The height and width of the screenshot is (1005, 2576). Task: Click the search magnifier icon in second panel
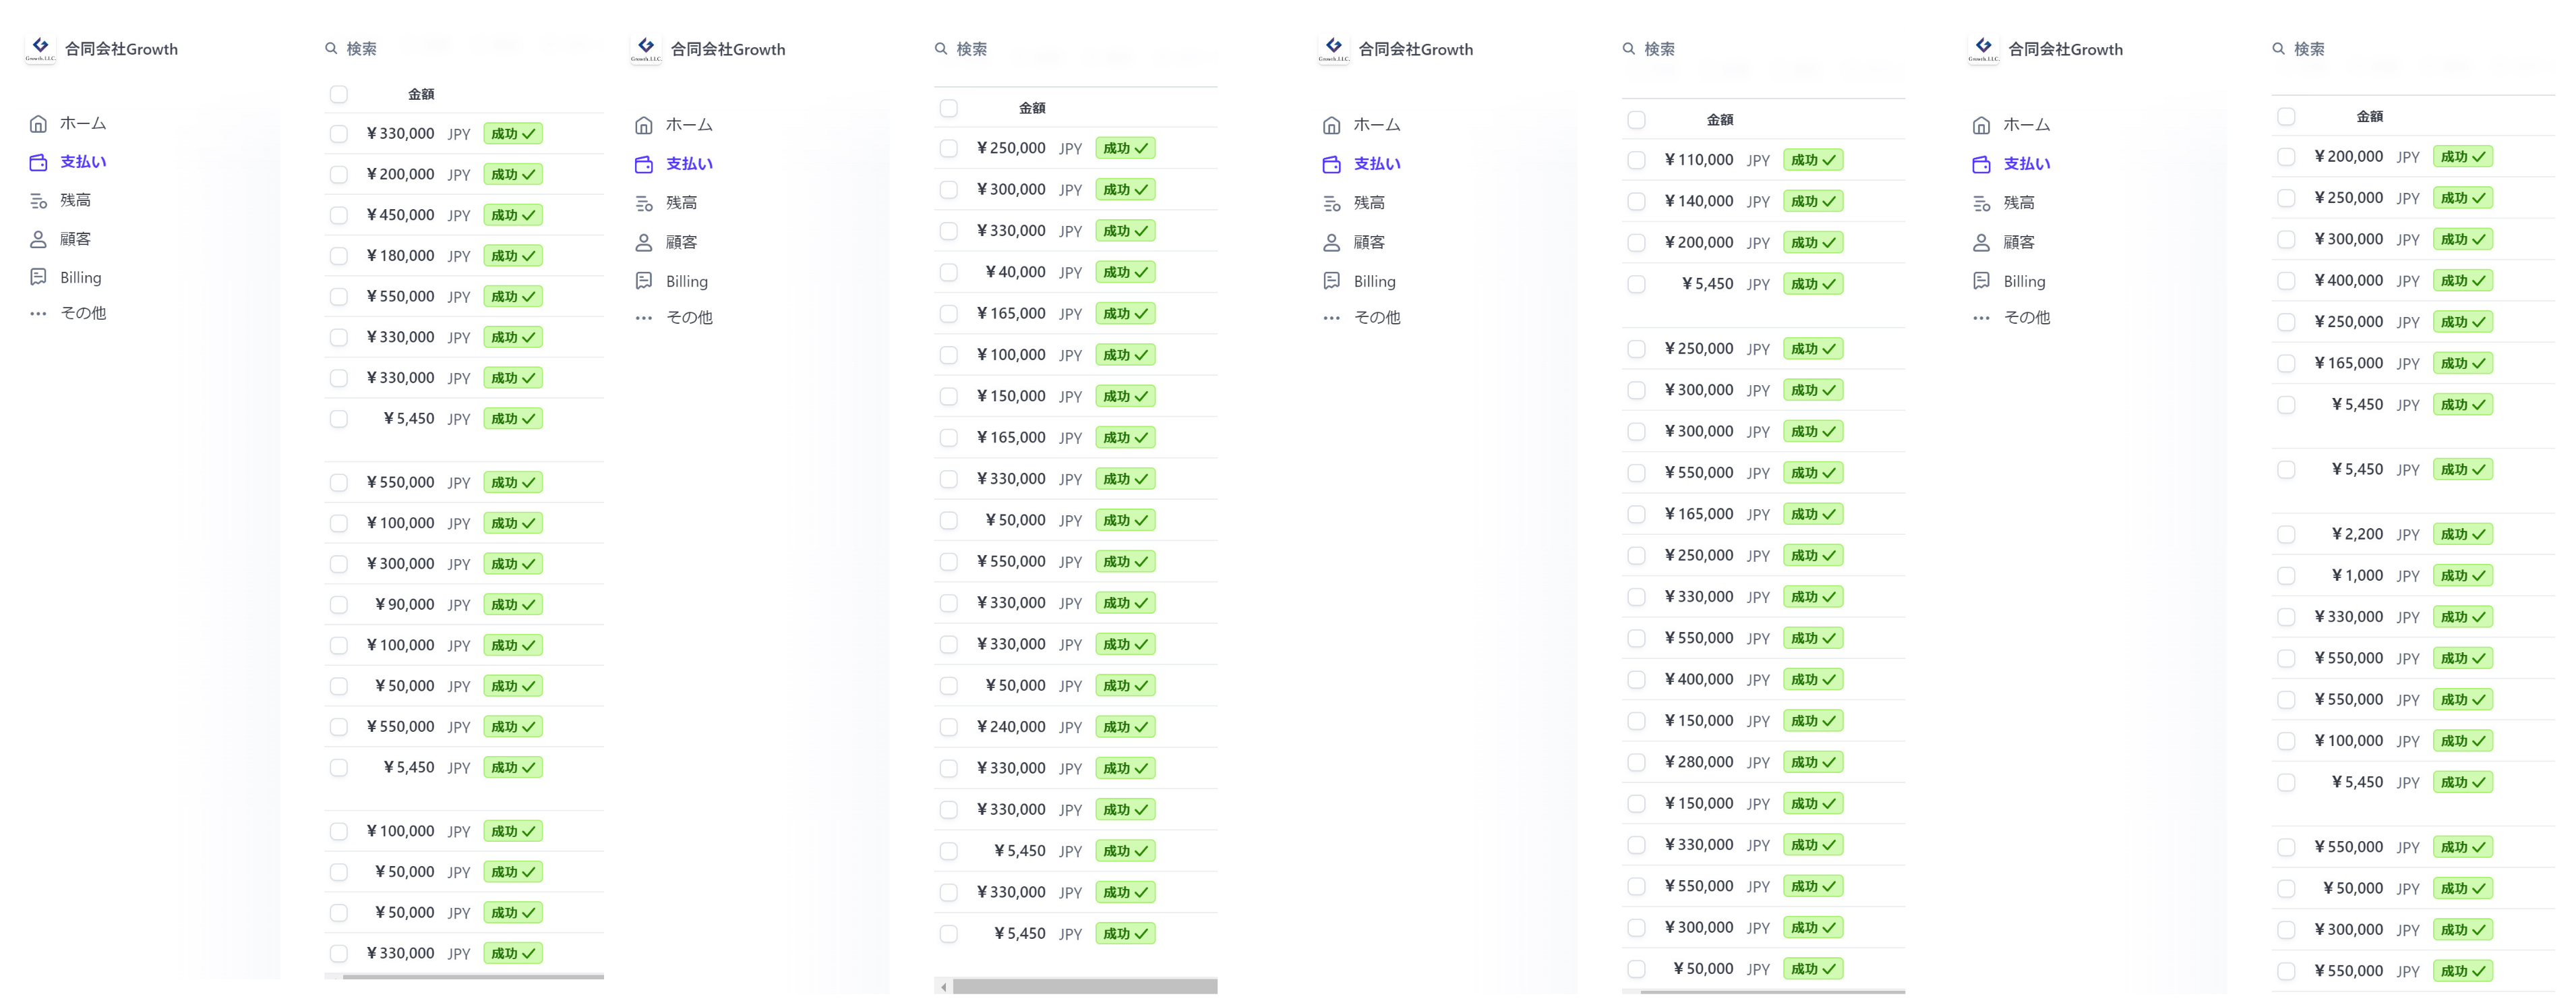point(941,49)
